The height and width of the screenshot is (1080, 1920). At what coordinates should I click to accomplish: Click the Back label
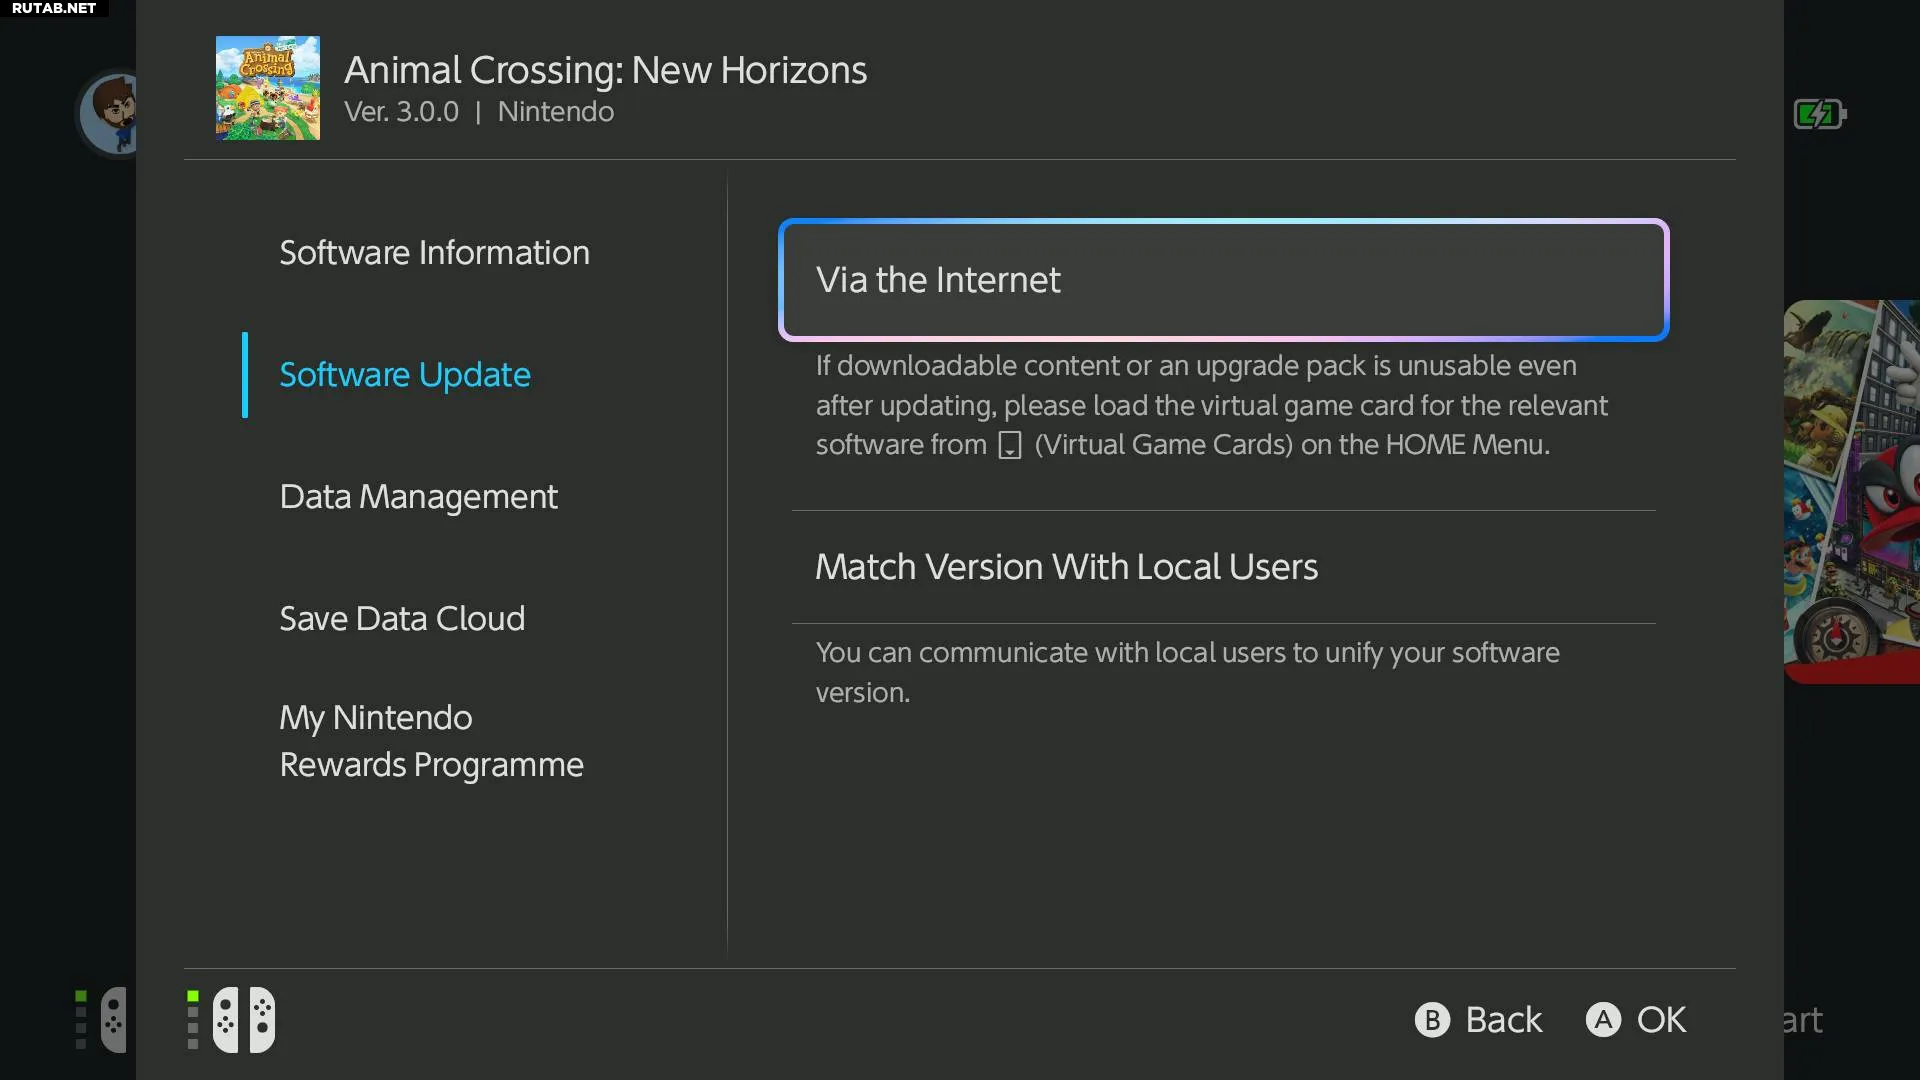click(x=1503, y=1020)
